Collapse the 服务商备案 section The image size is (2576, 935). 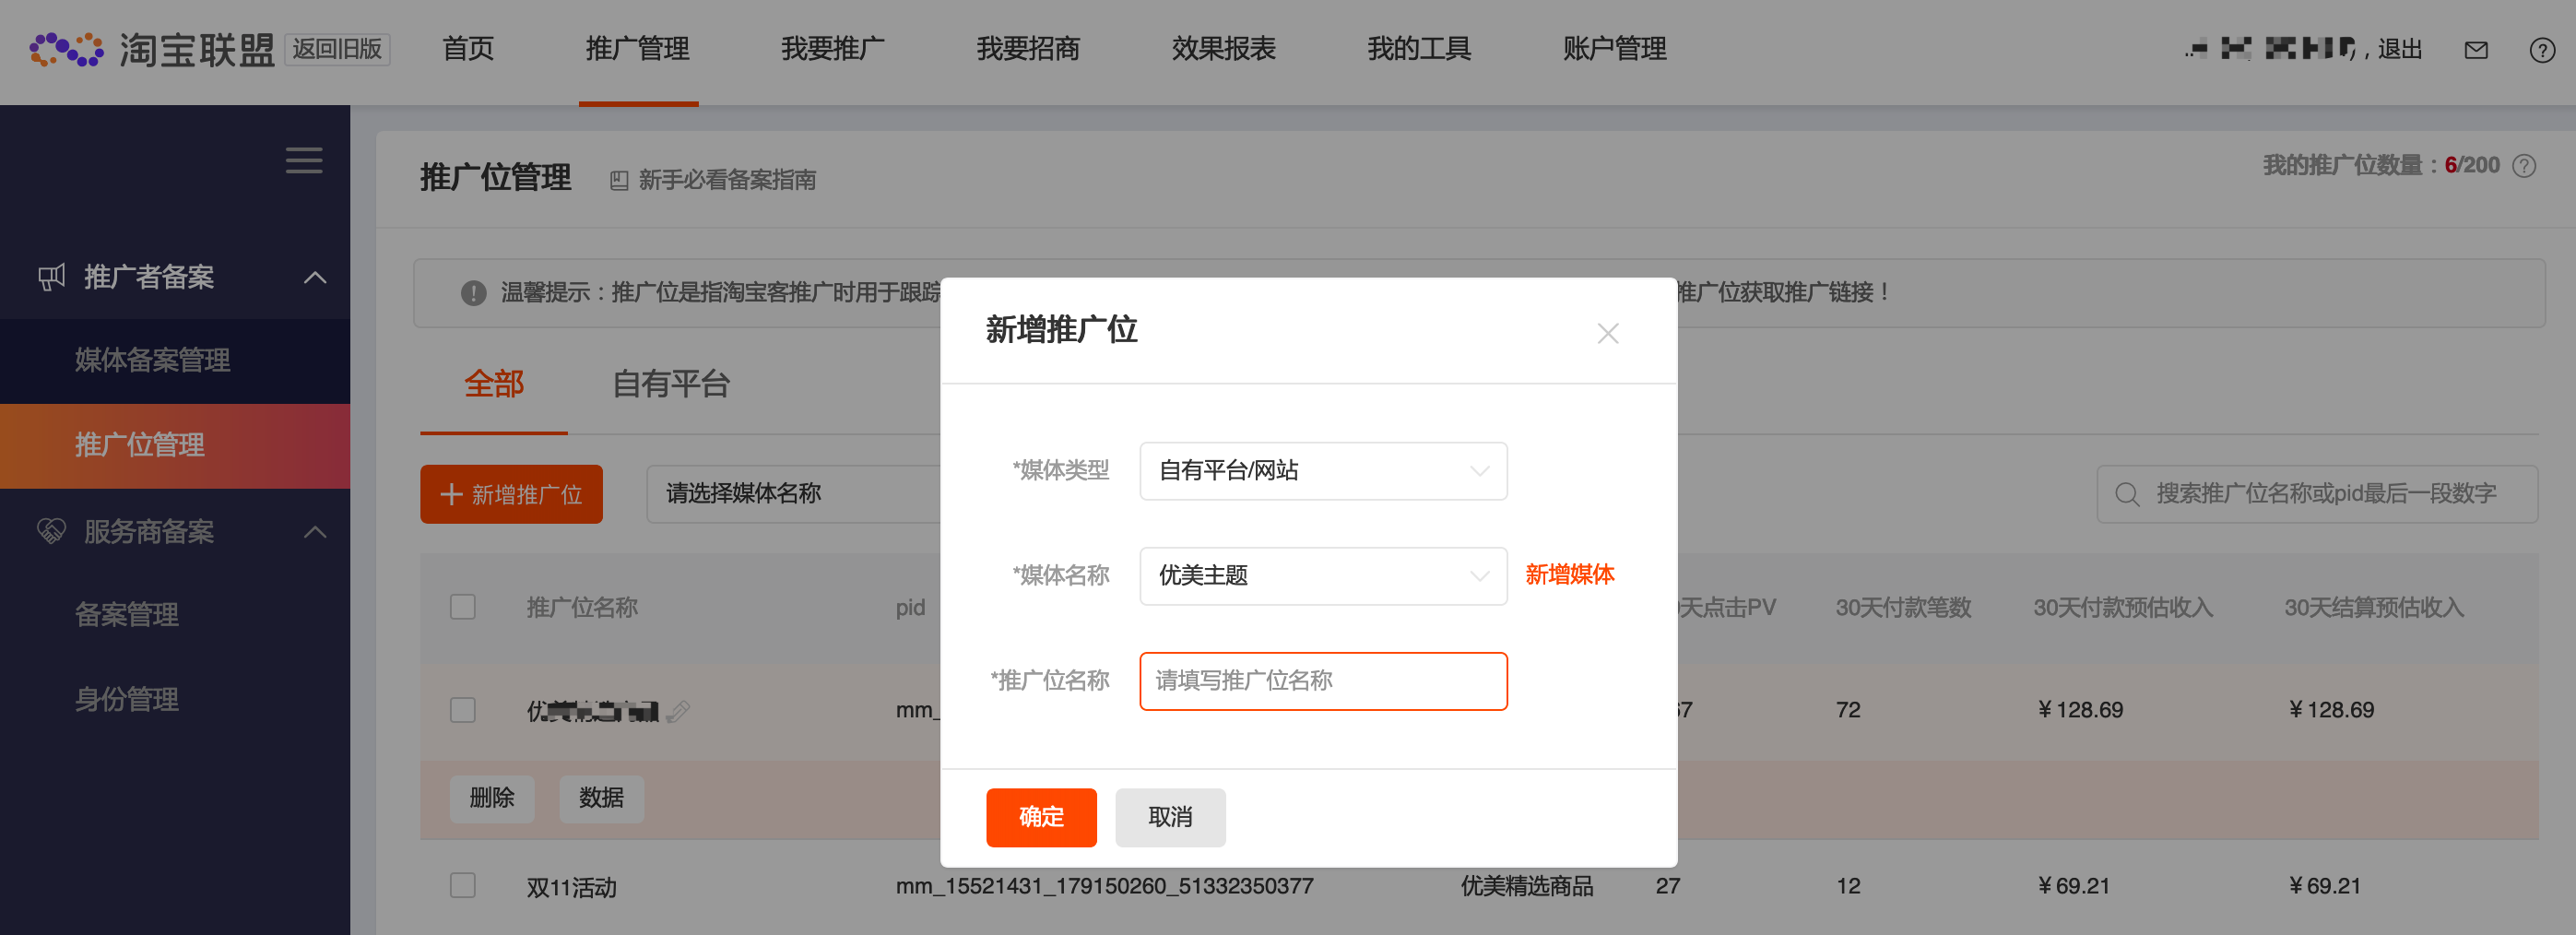[315, 531]
